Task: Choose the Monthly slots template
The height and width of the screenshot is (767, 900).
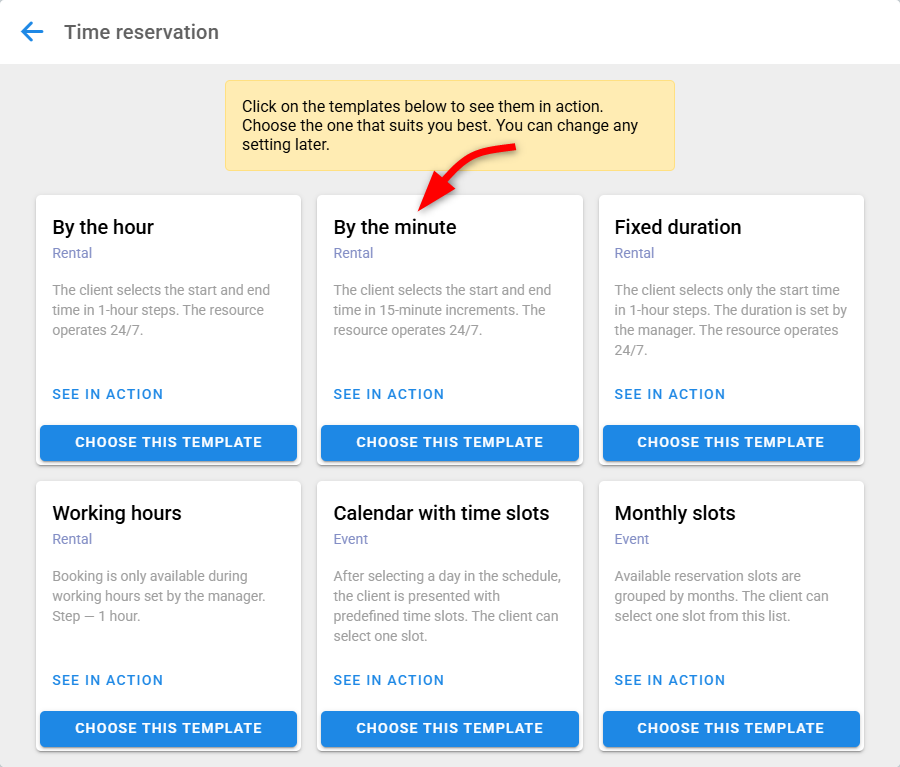Action: [730, 728]
